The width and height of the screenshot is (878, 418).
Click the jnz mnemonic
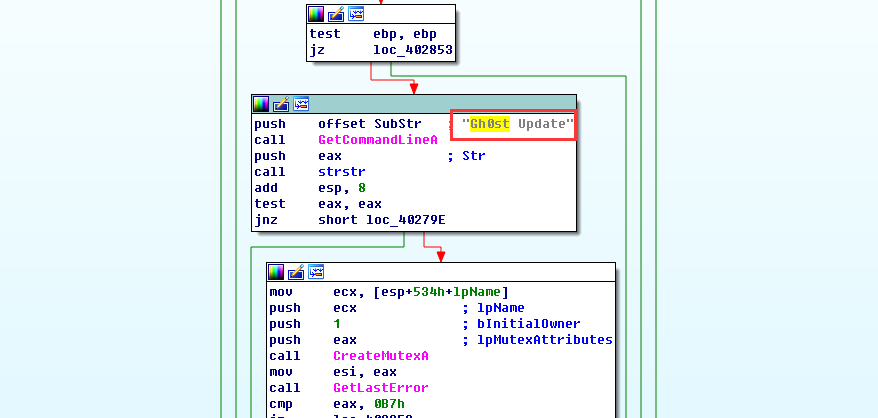pyautogui.click(x=266, y=220)
